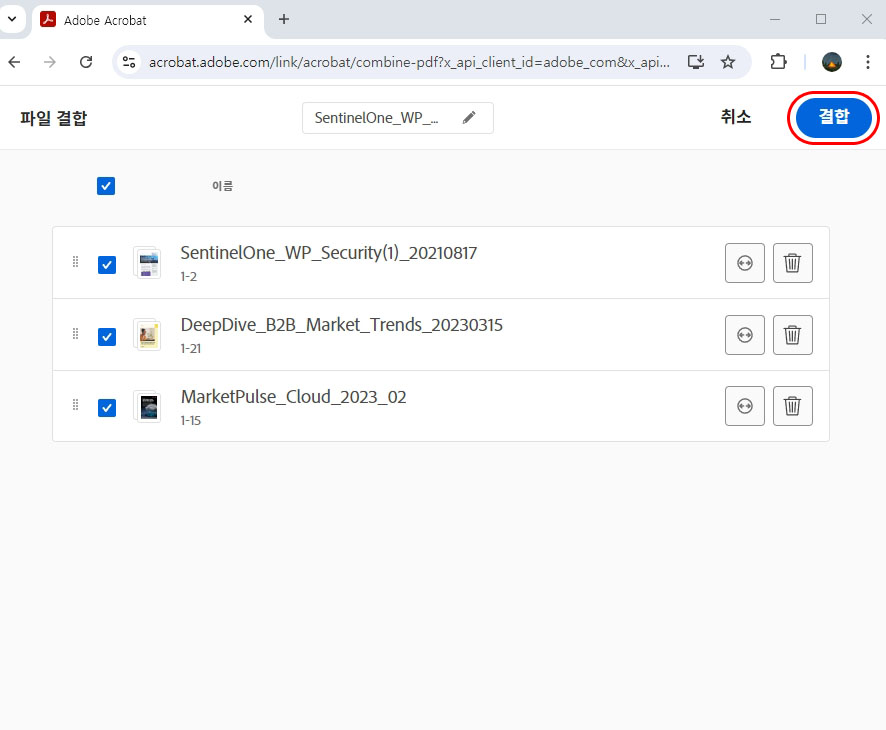Select the SentinelOne_WP_Security file thumbnail
886x730 pixels.
click(147, 263)
